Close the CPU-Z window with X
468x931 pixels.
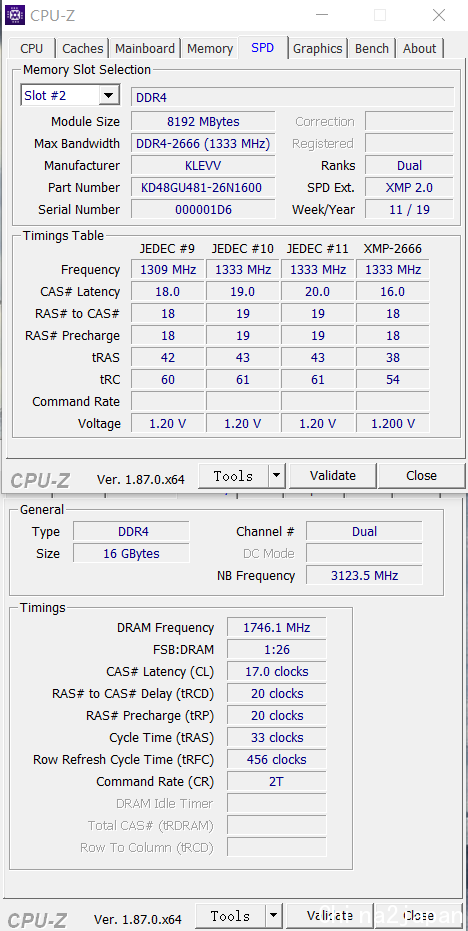pyautogui.click(x=439, y=15)
